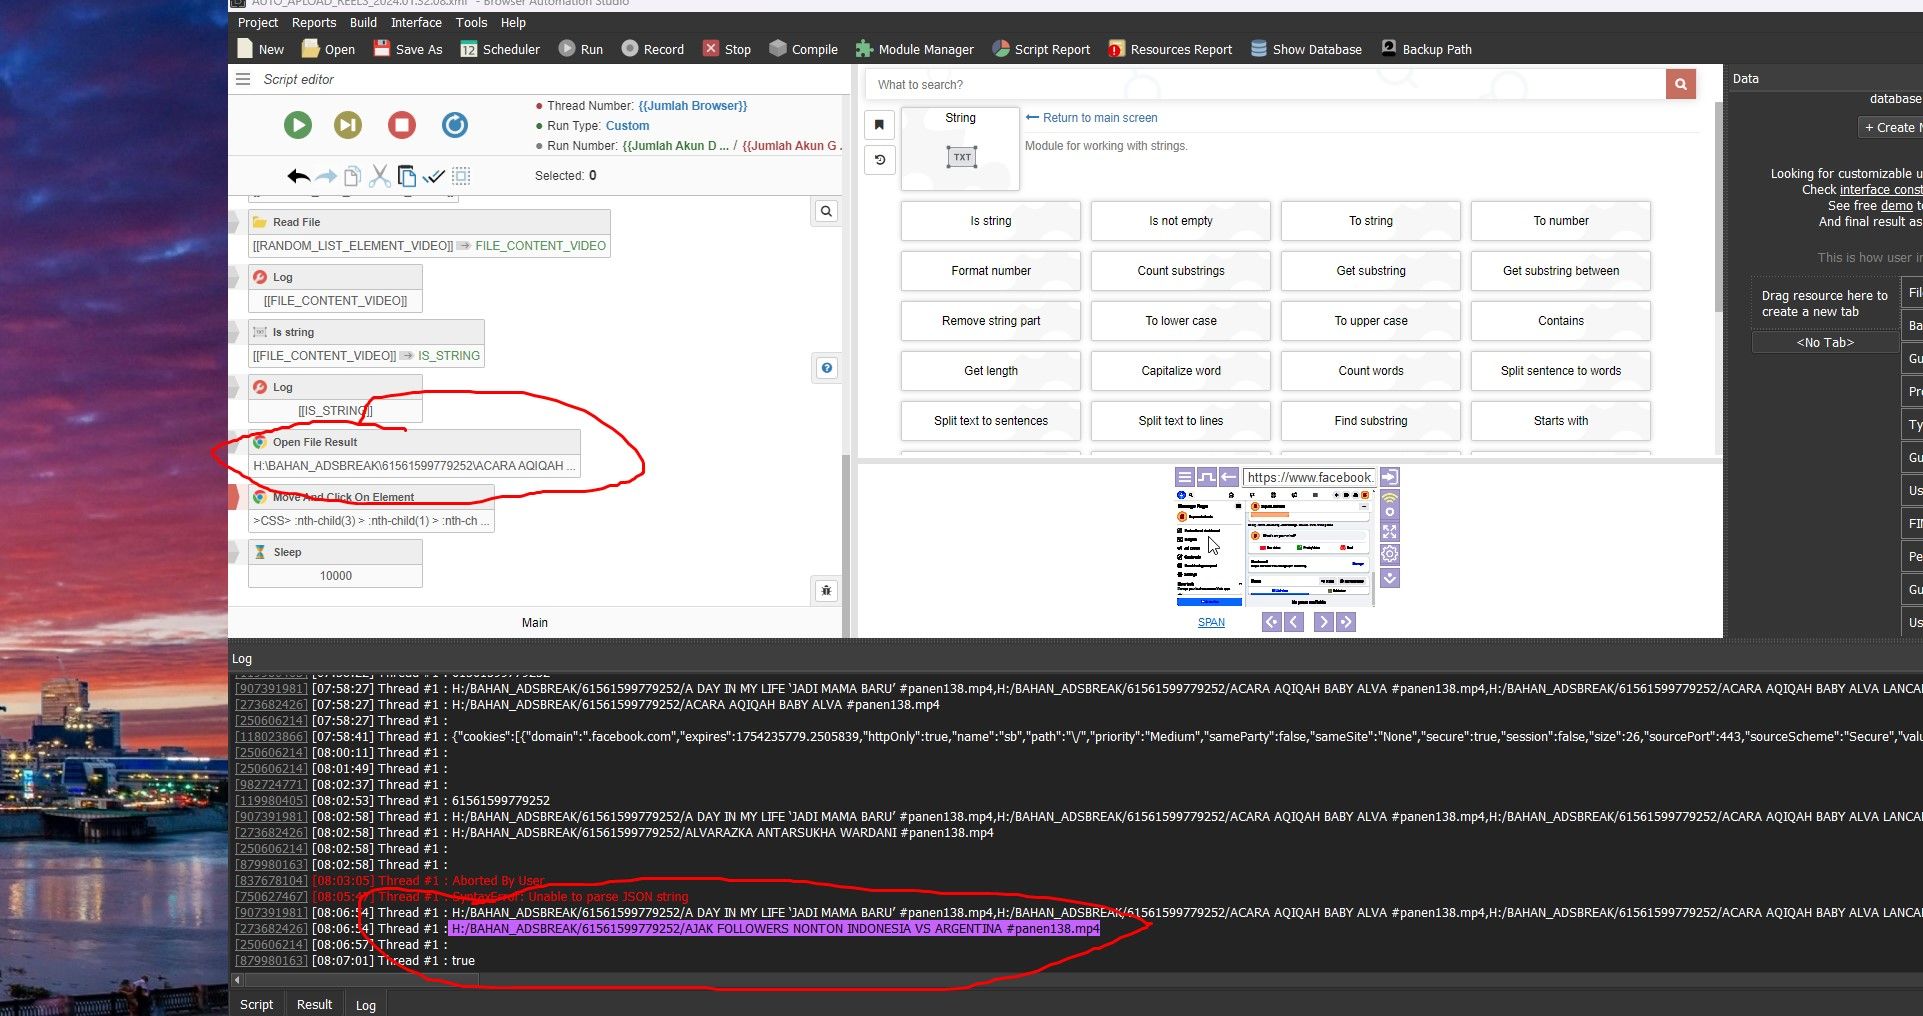The width and height of the screenshot is (1923, 1016).
Task: Open the Run Type Custom selector
Action: coord(627,126)
